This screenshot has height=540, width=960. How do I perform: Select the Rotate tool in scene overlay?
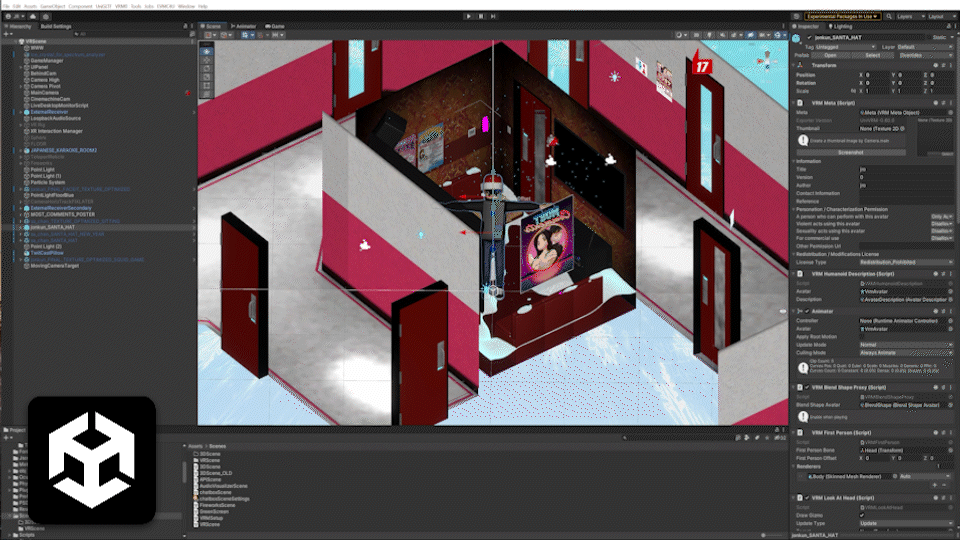coord(207,70)
